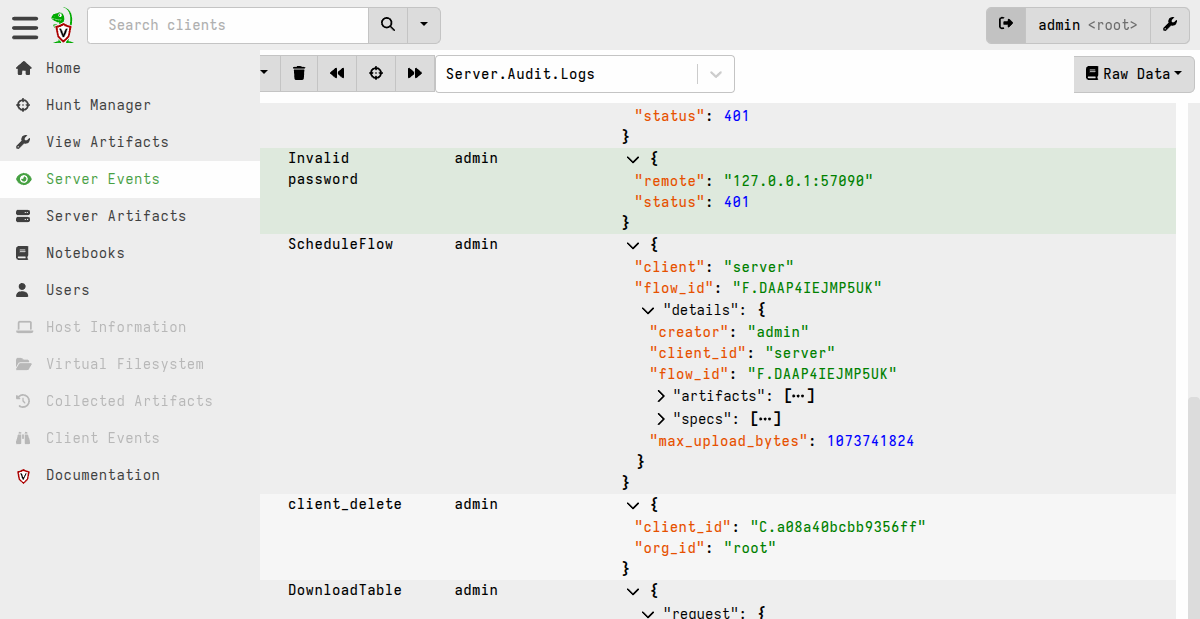This screenshot has width=1200, height=619.
Task: Click the View Artifacts wrench icon
Action: pyautogui.click(x=24, y=142)
